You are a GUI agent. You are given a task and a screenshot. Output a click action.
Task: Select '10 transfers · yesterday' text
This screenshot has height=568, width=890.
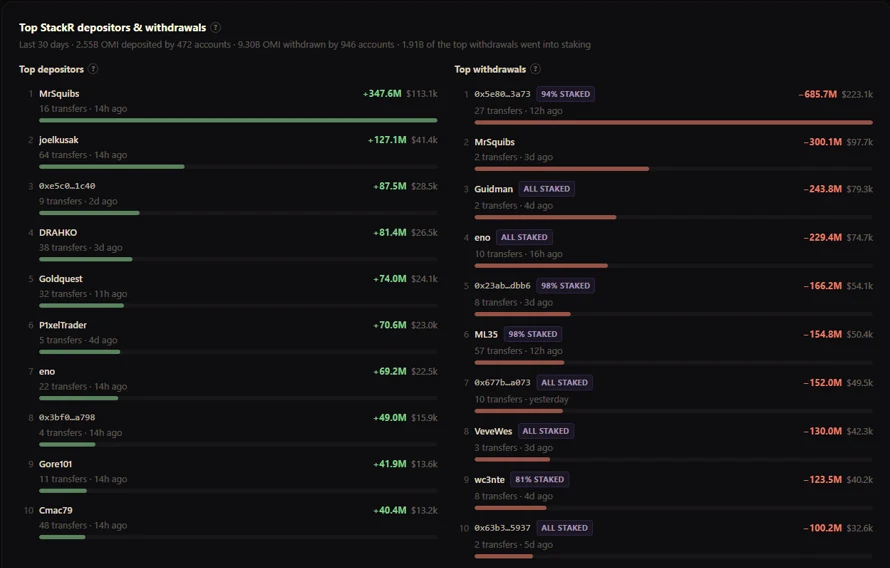tap(521, 399)
